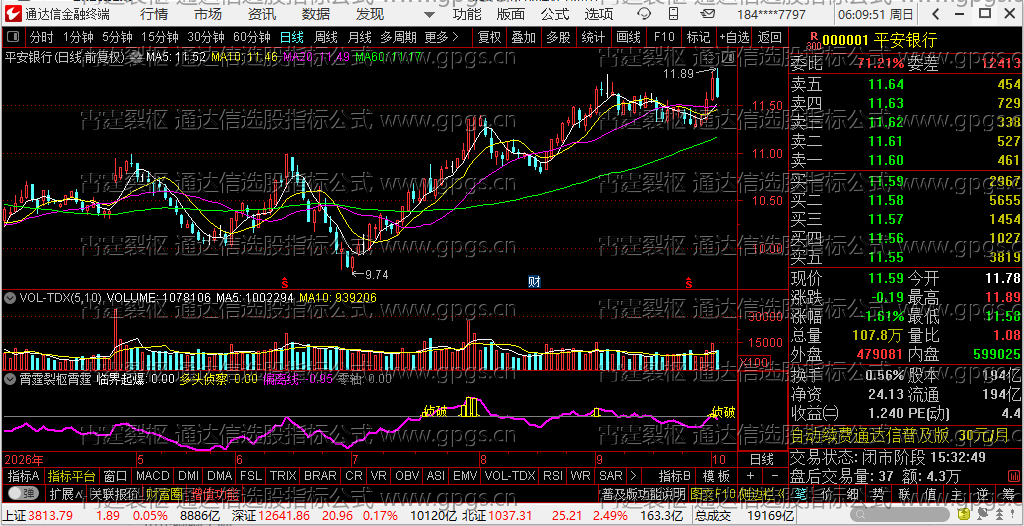
Task: Expand the 更多 periods dropdown
Action: pos(441,37)
